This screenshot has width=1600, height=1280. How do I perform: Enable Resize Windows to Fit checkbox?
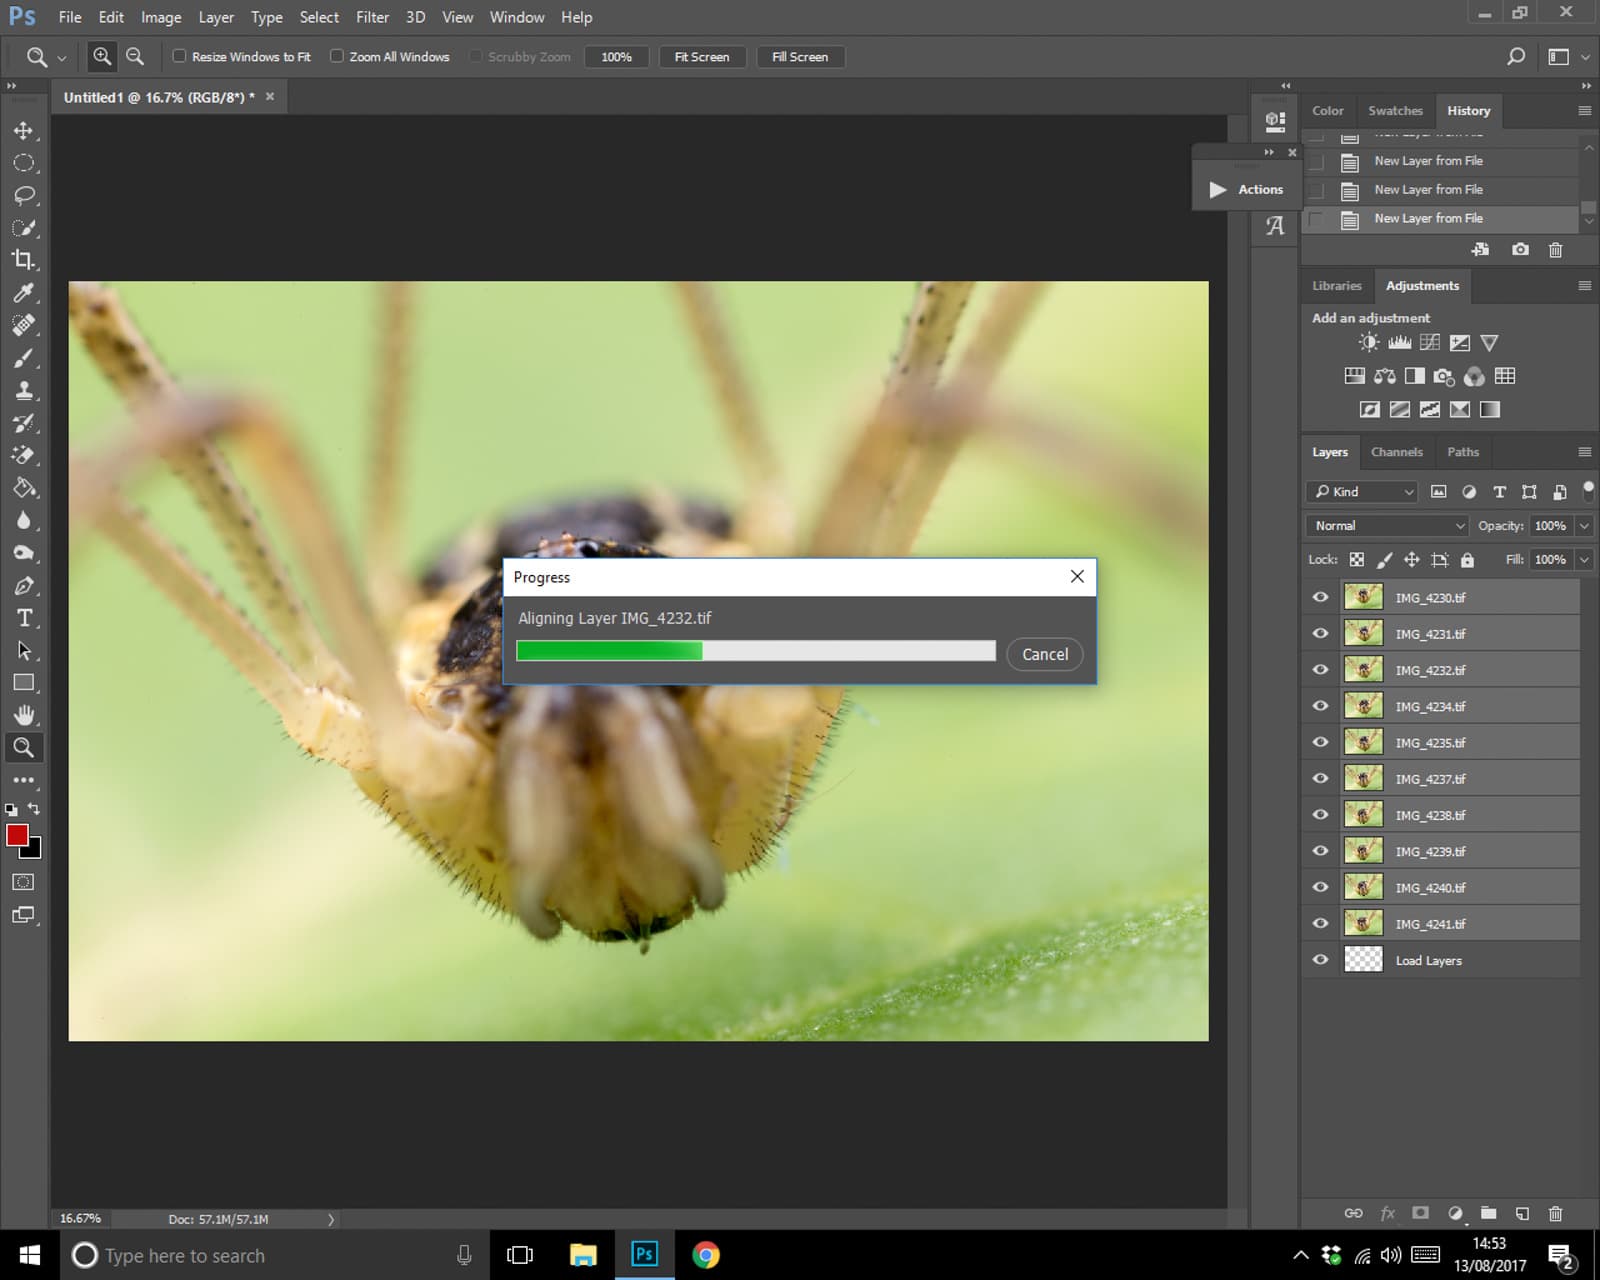pyautogui.click(x=180, y=57)
